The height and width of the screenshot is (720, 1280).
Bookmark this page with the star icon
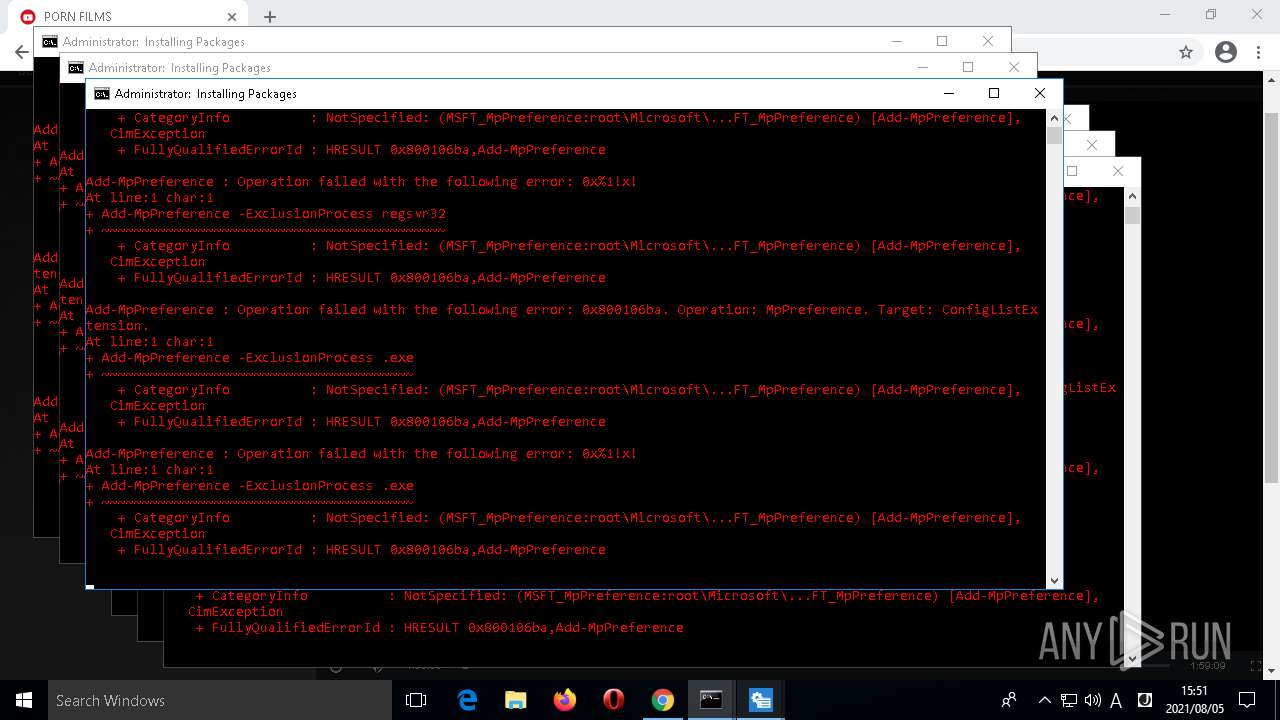(1186, 52)
